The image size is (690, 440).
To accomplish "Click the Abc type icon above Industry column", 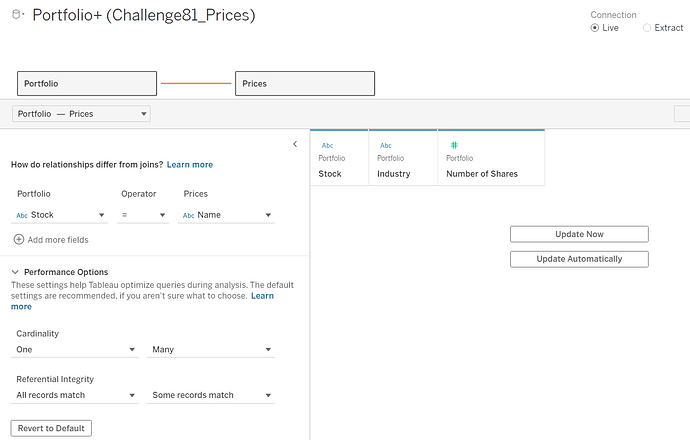I will point(385,145).
